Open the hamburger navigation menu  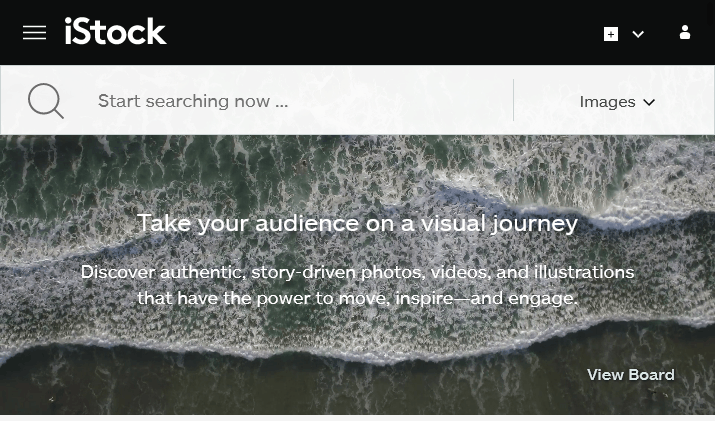coord(35,32)
